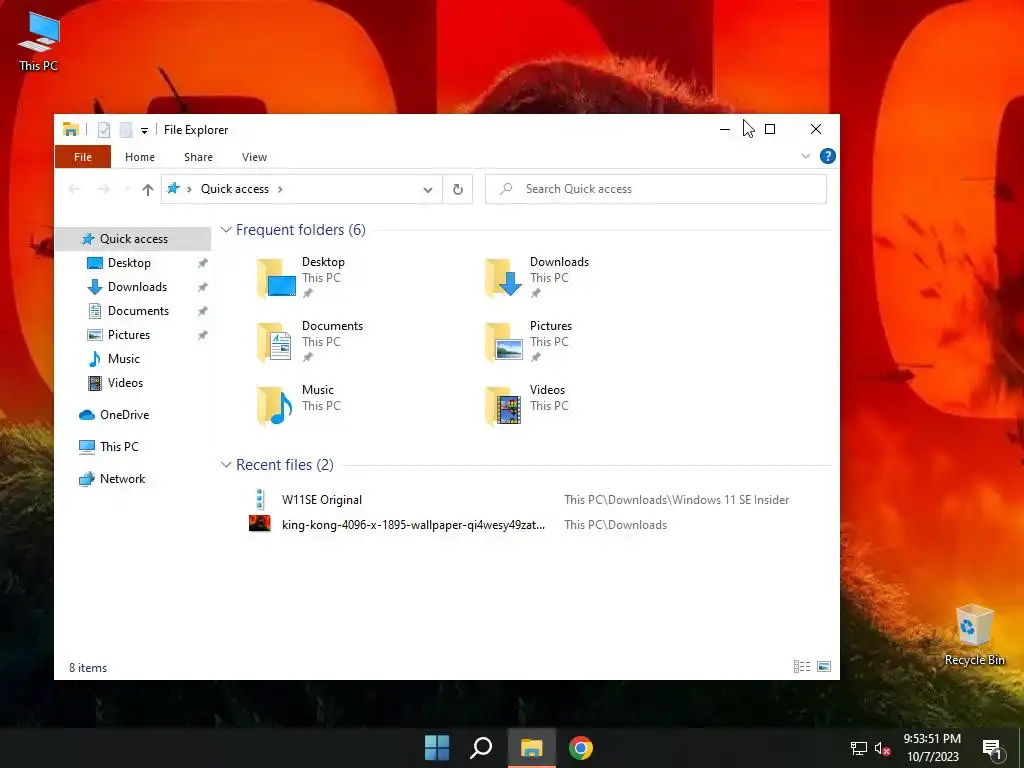
Task: Open Customize Quick Access Toolbar dropdown
Action: [144, 131]
